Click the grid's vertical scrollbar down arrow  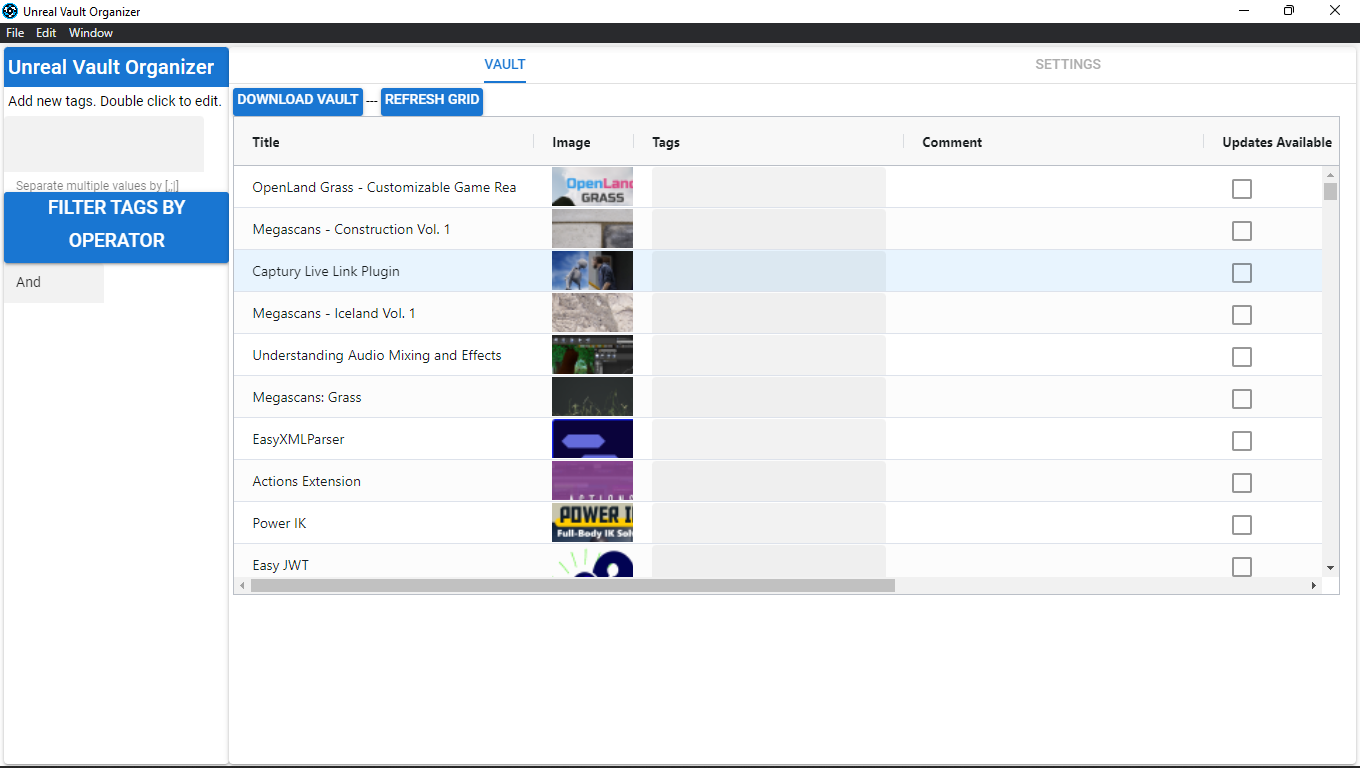(1330, 568)
